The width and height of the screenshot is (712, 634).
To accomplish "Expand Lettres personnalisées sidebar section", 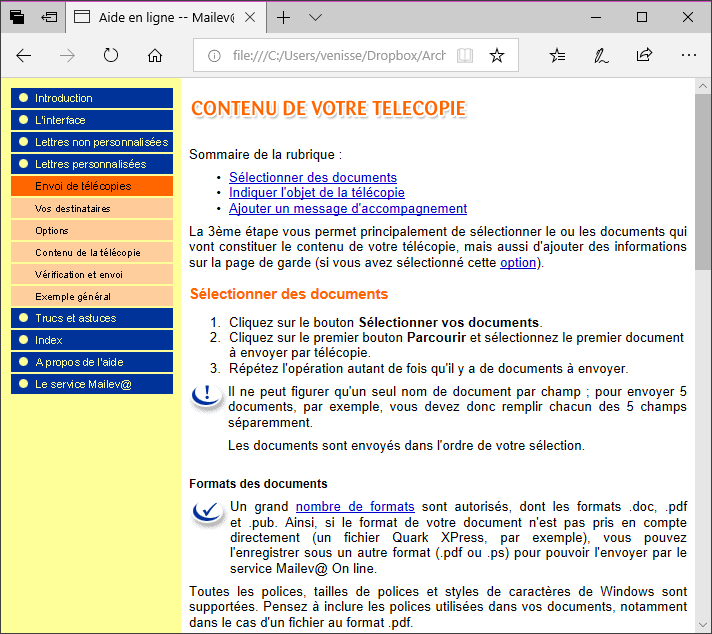I will (x=90, y=164).
